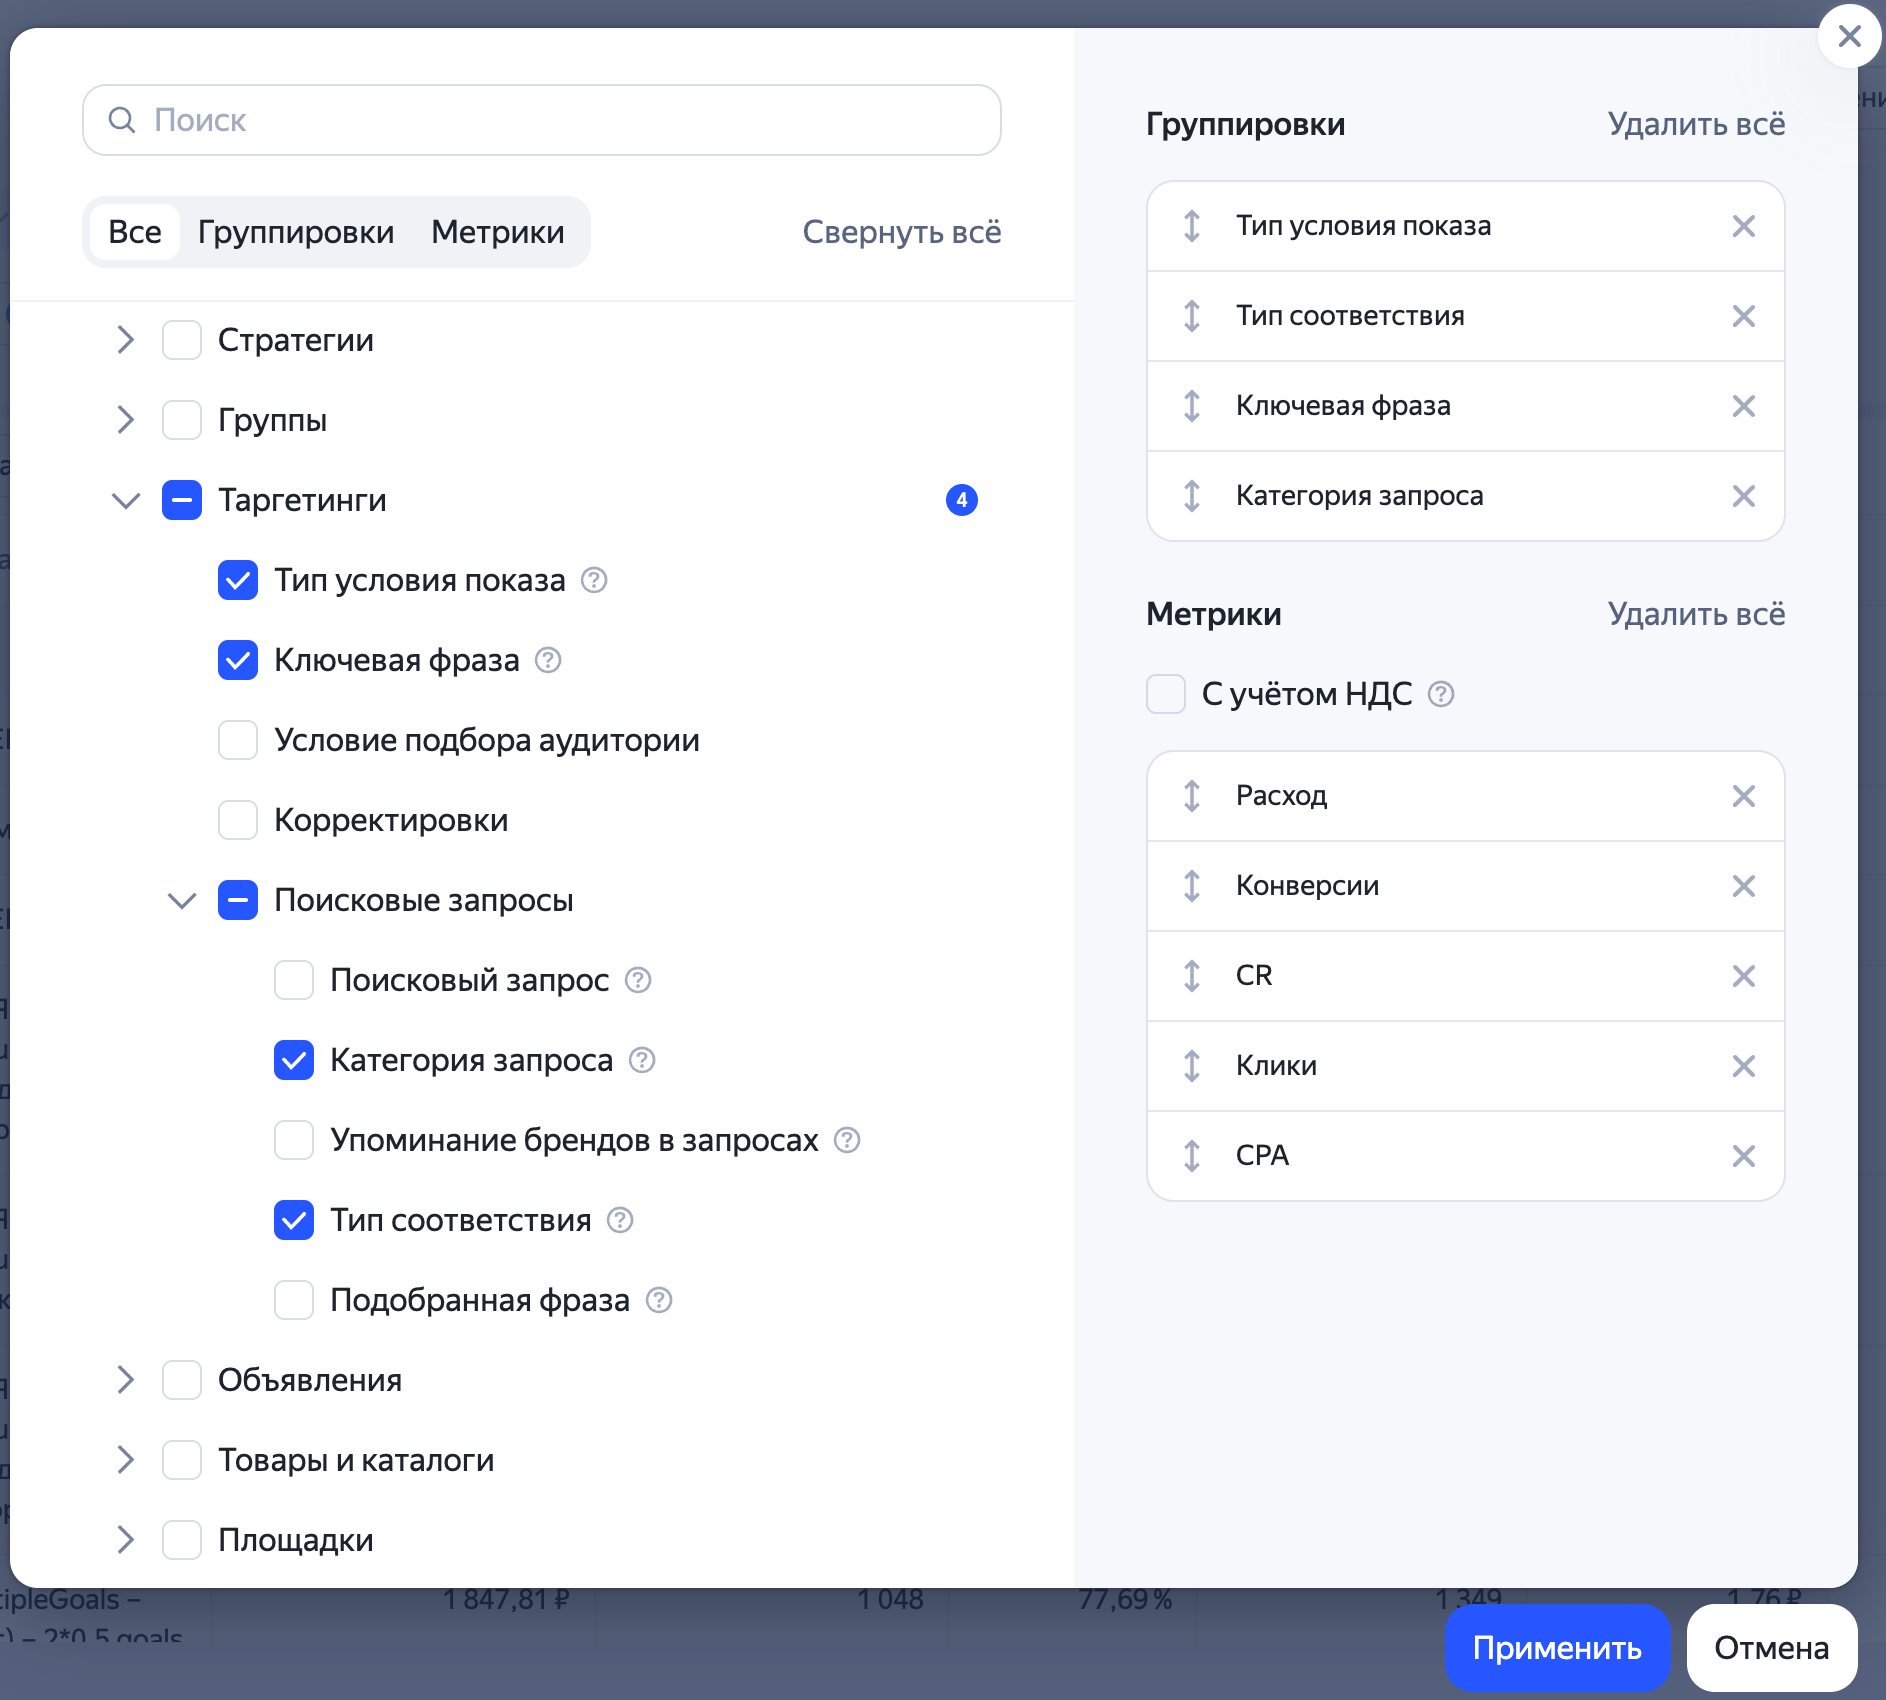The height and width of the screenshot is (1700, 1886).
Task: Uncheck Тип условия показа checkbox
Action: [238, 580]
